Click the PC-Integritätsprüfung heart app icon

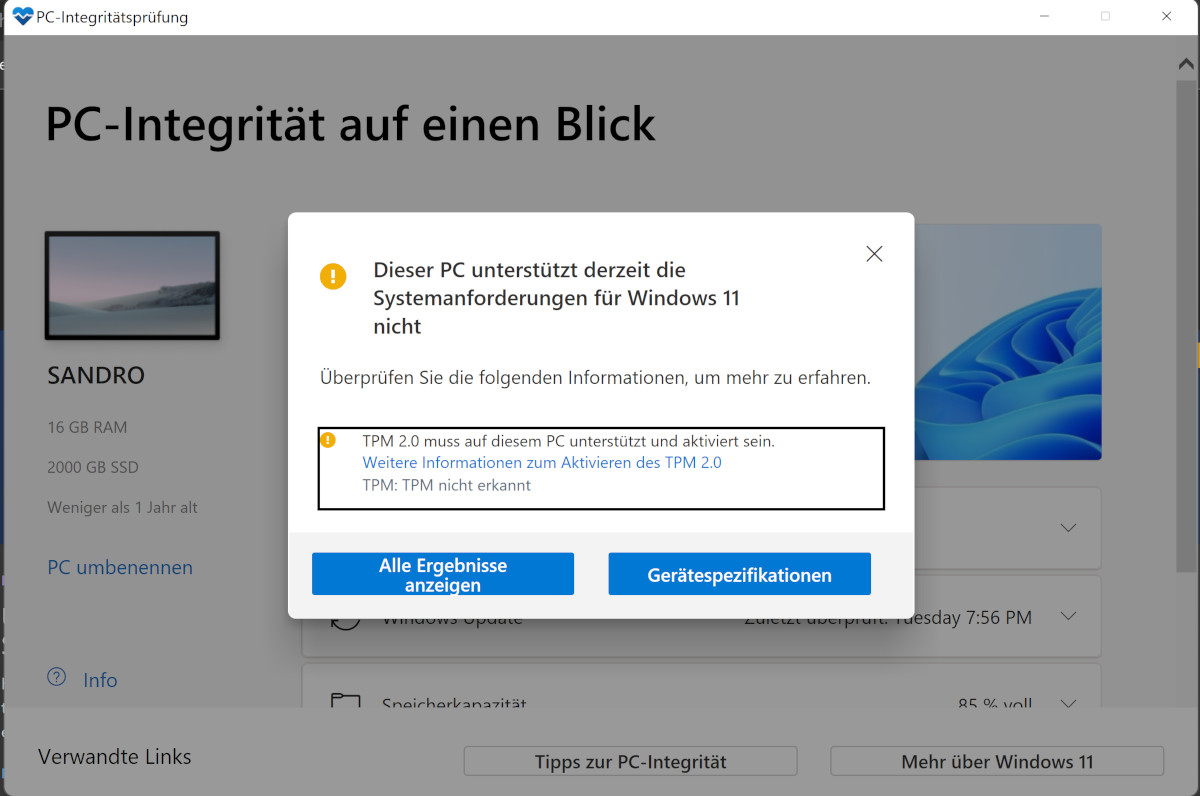(x=23, y=17)
